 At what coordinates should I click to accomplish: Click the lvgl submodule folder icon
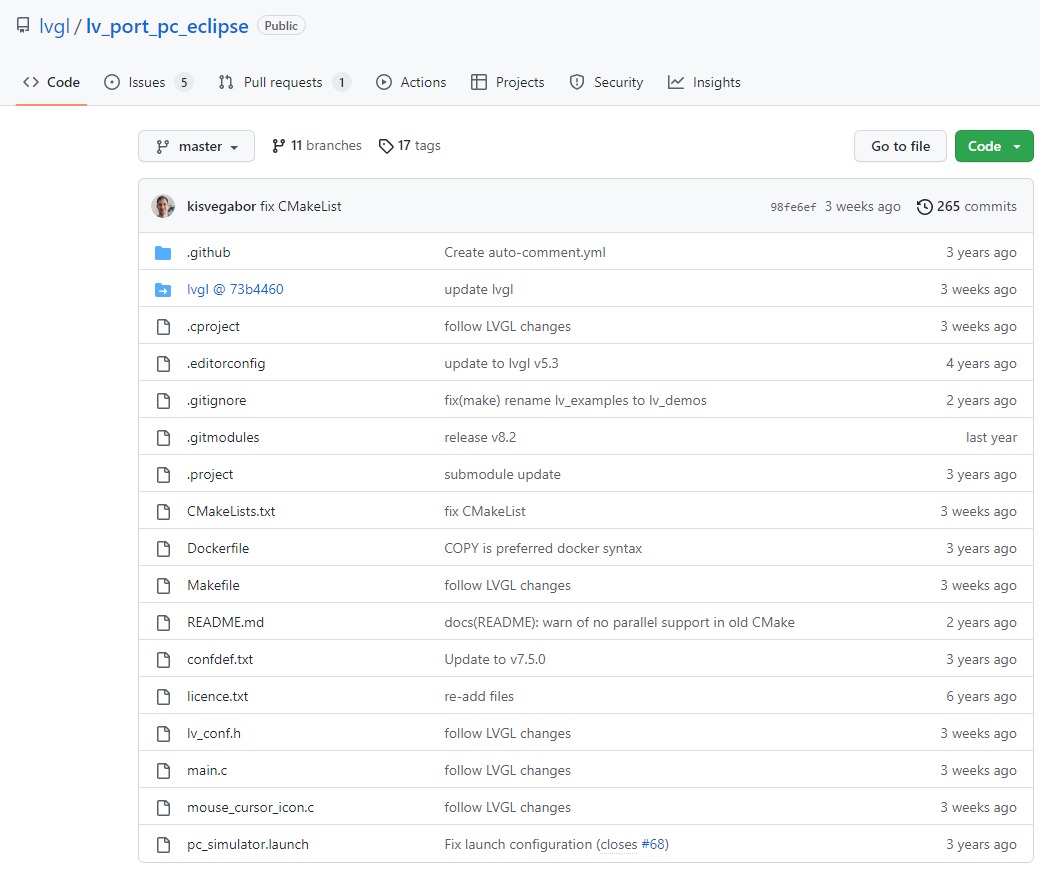coord(163,290)
